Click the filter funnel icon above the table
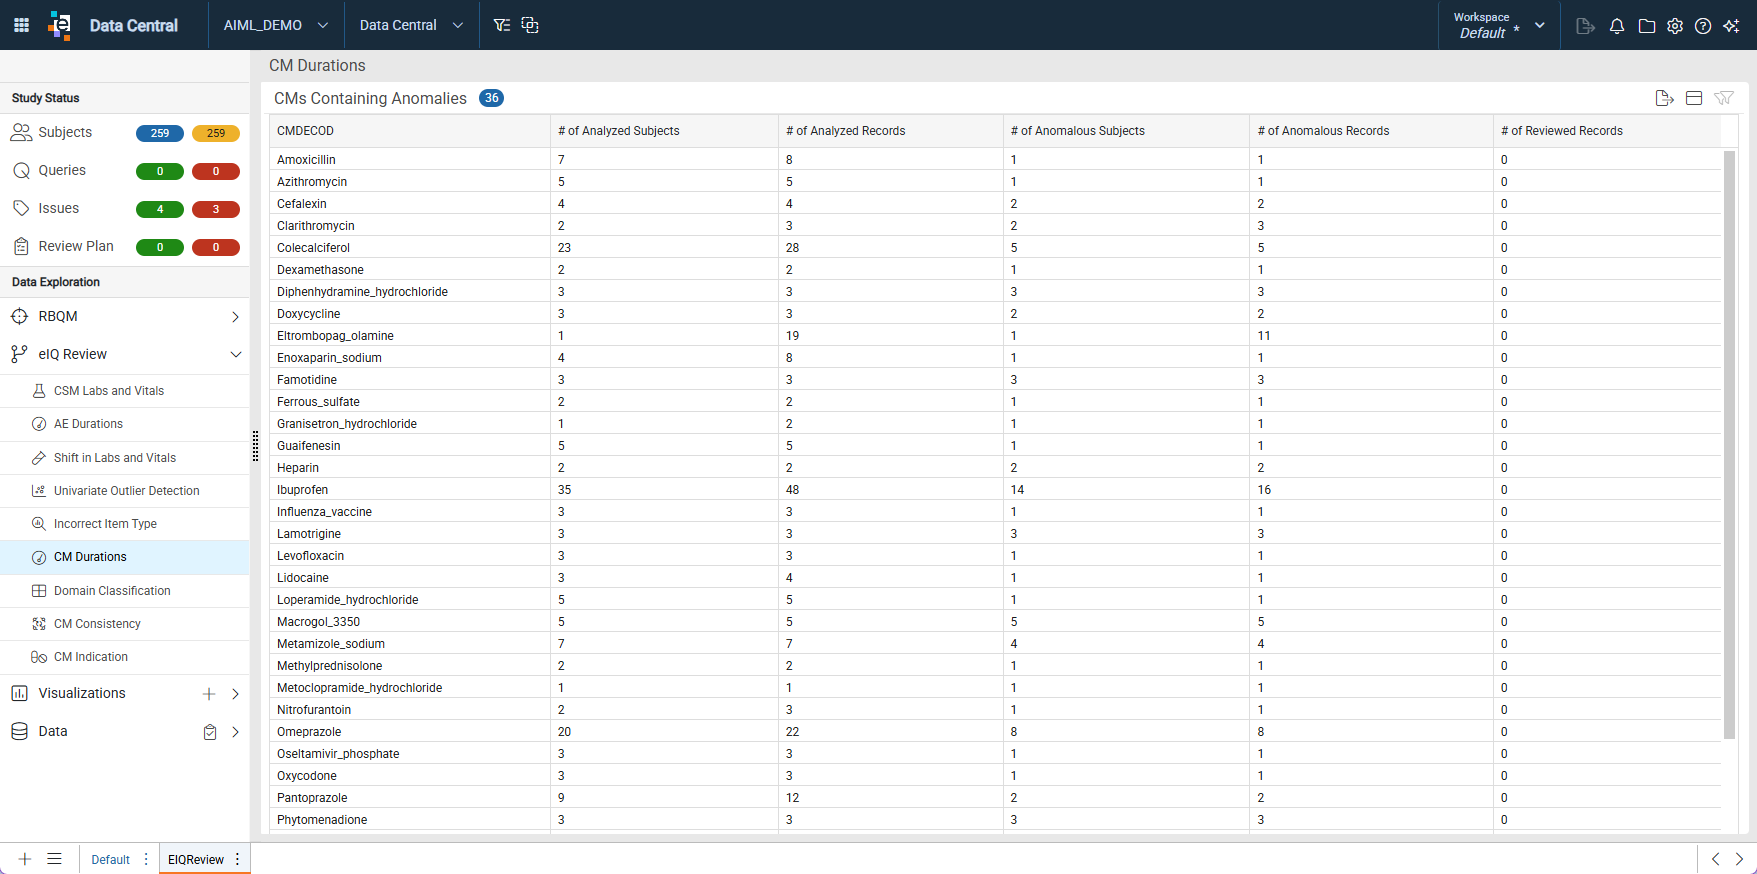1757x874 pixels. tap(1724, 98)
